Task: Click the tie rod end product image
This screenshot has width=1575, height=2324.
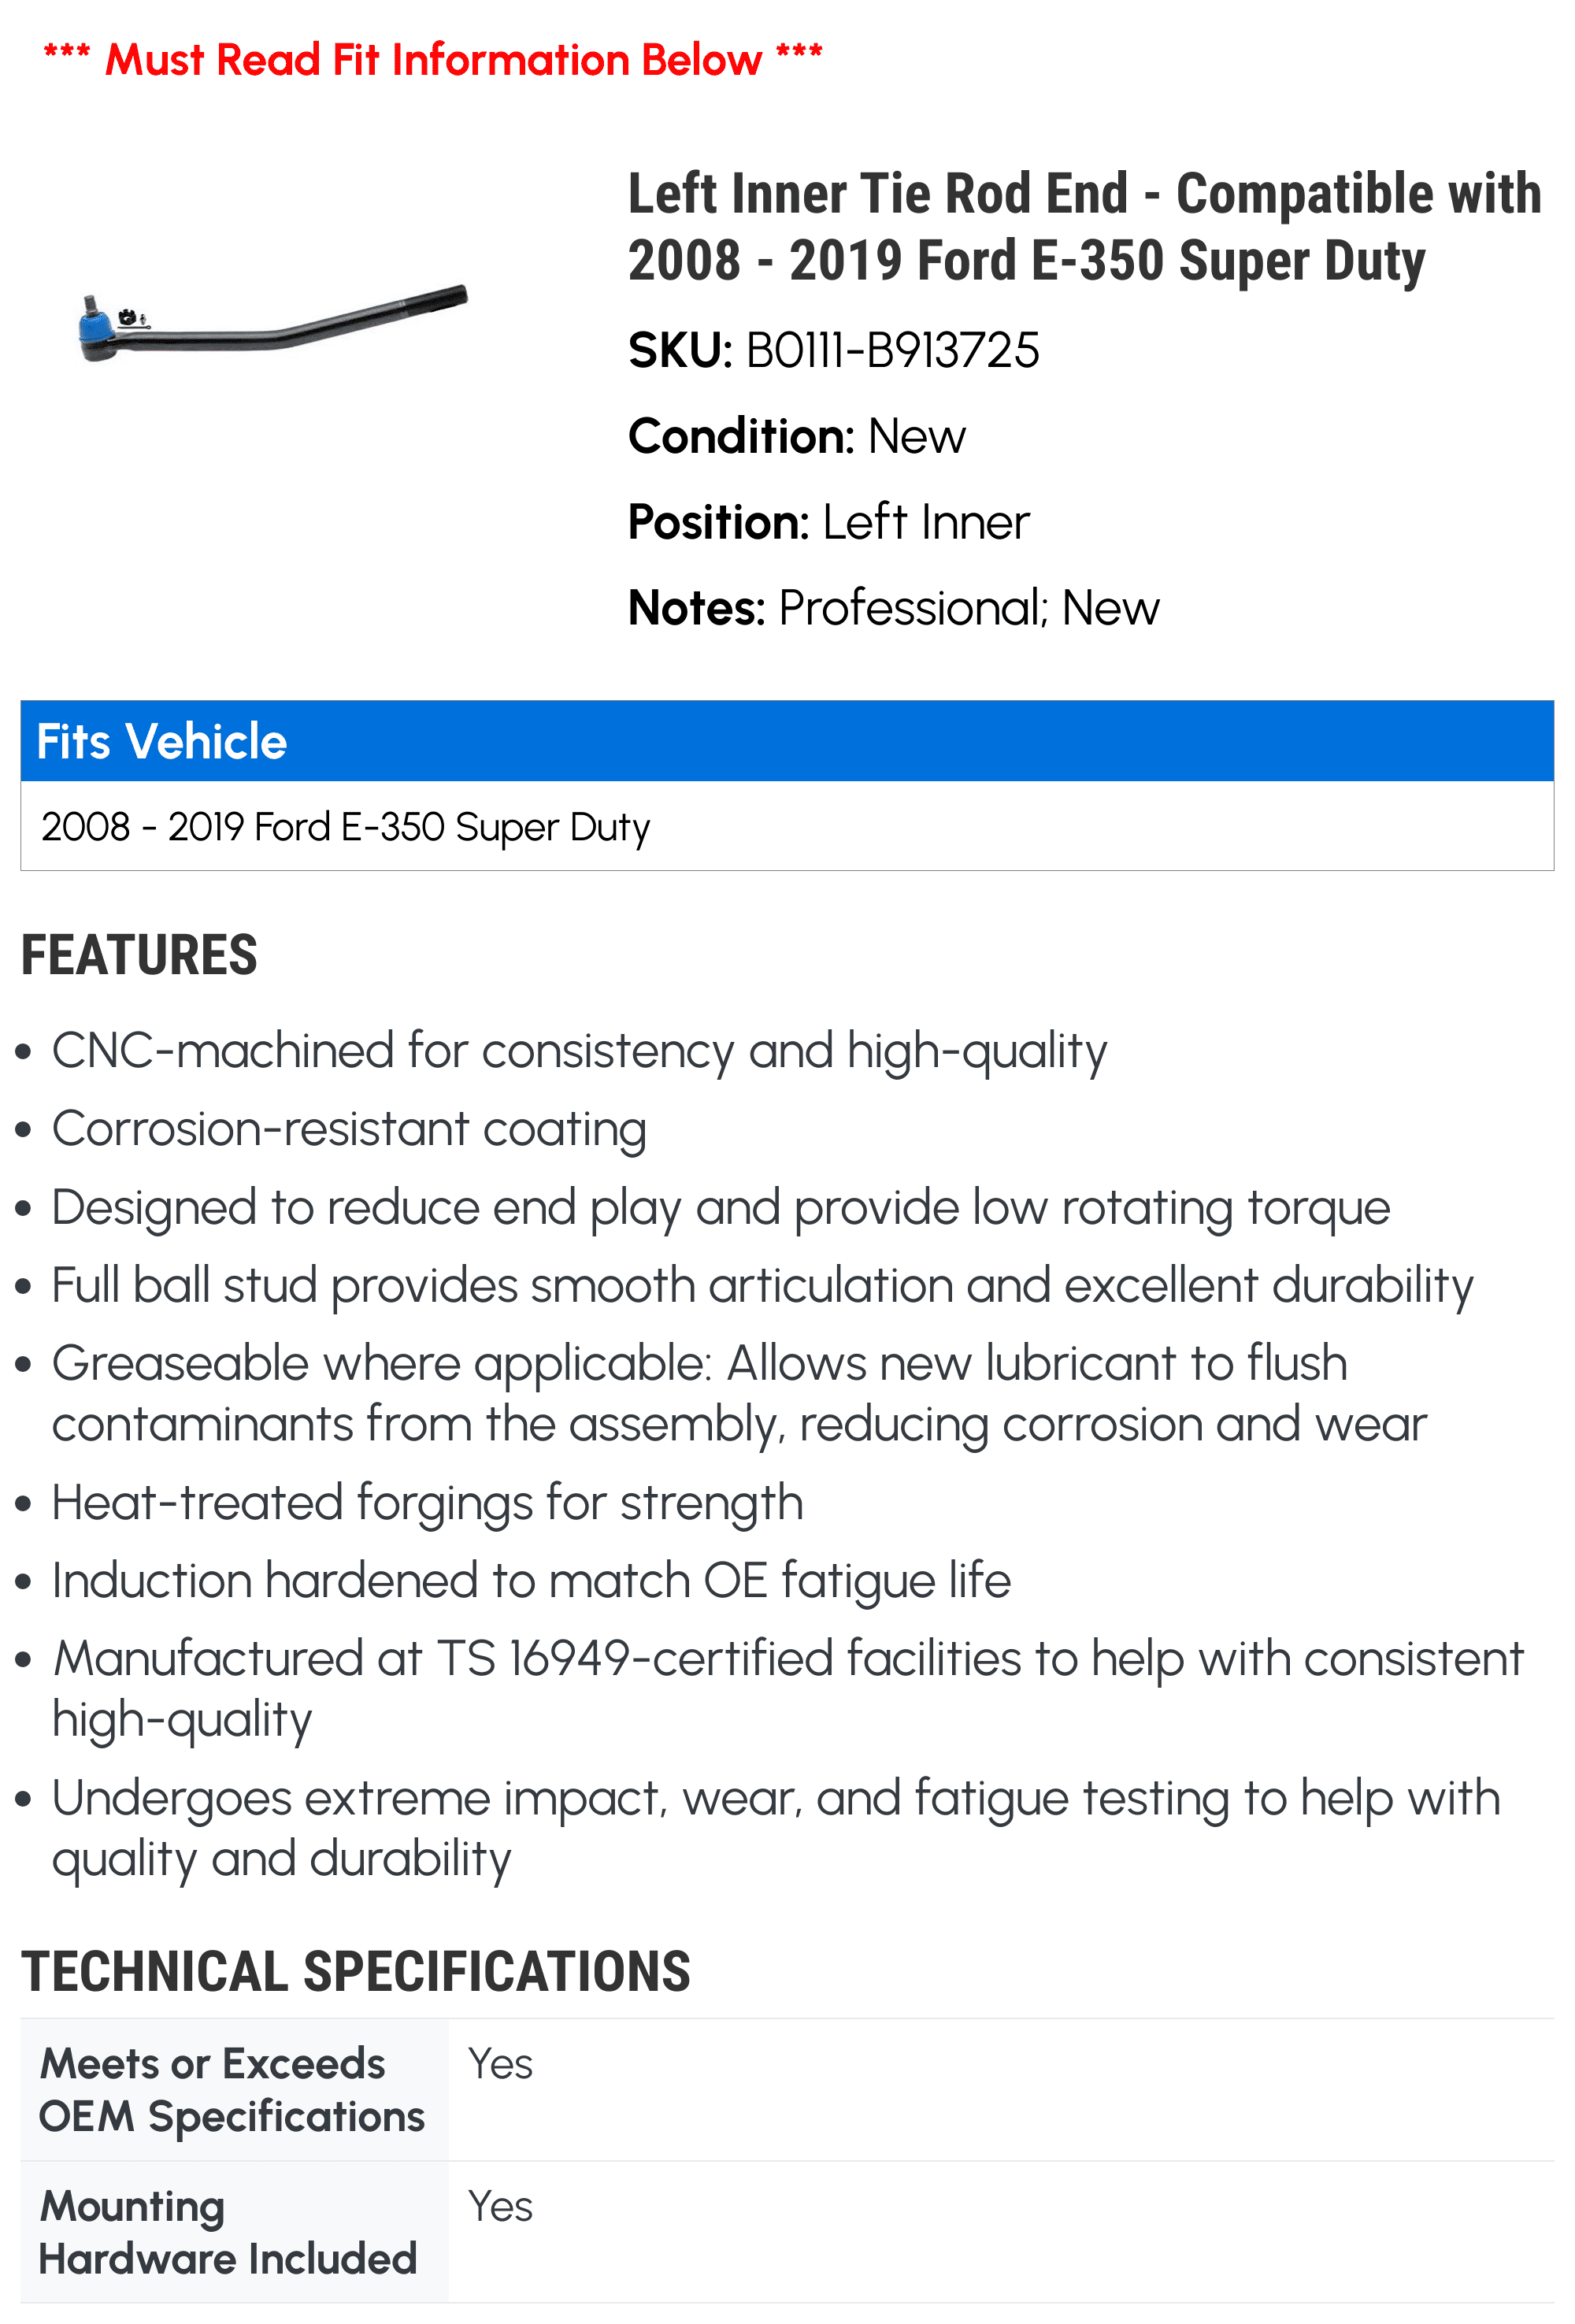Action: (273, 324)
